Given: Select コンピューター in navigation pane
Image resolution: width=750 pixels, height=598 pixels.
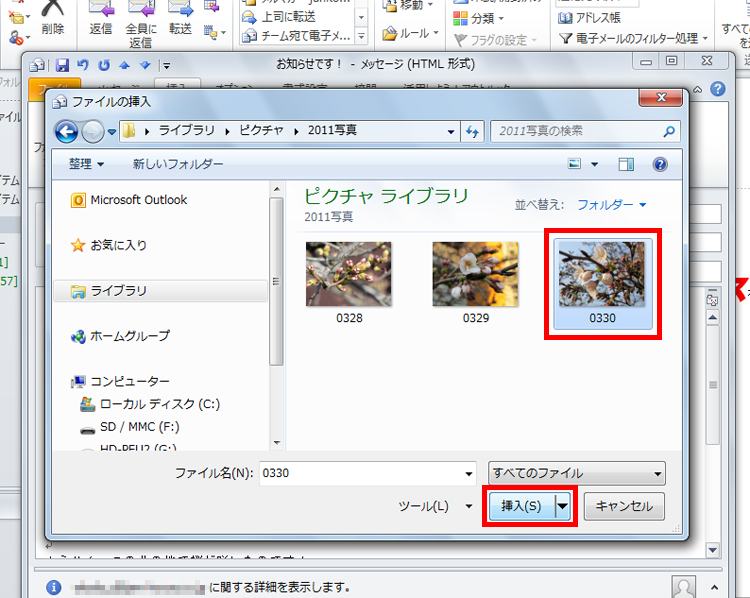Looking at the screenshot, I should (121, 382).
